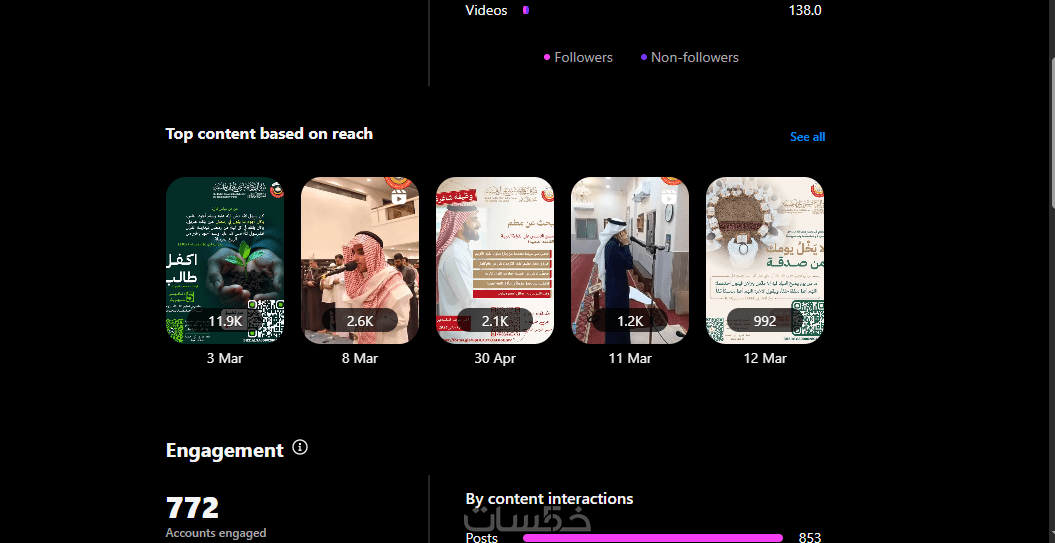Open the 3 Mar post with 11.9K reach

225,260
